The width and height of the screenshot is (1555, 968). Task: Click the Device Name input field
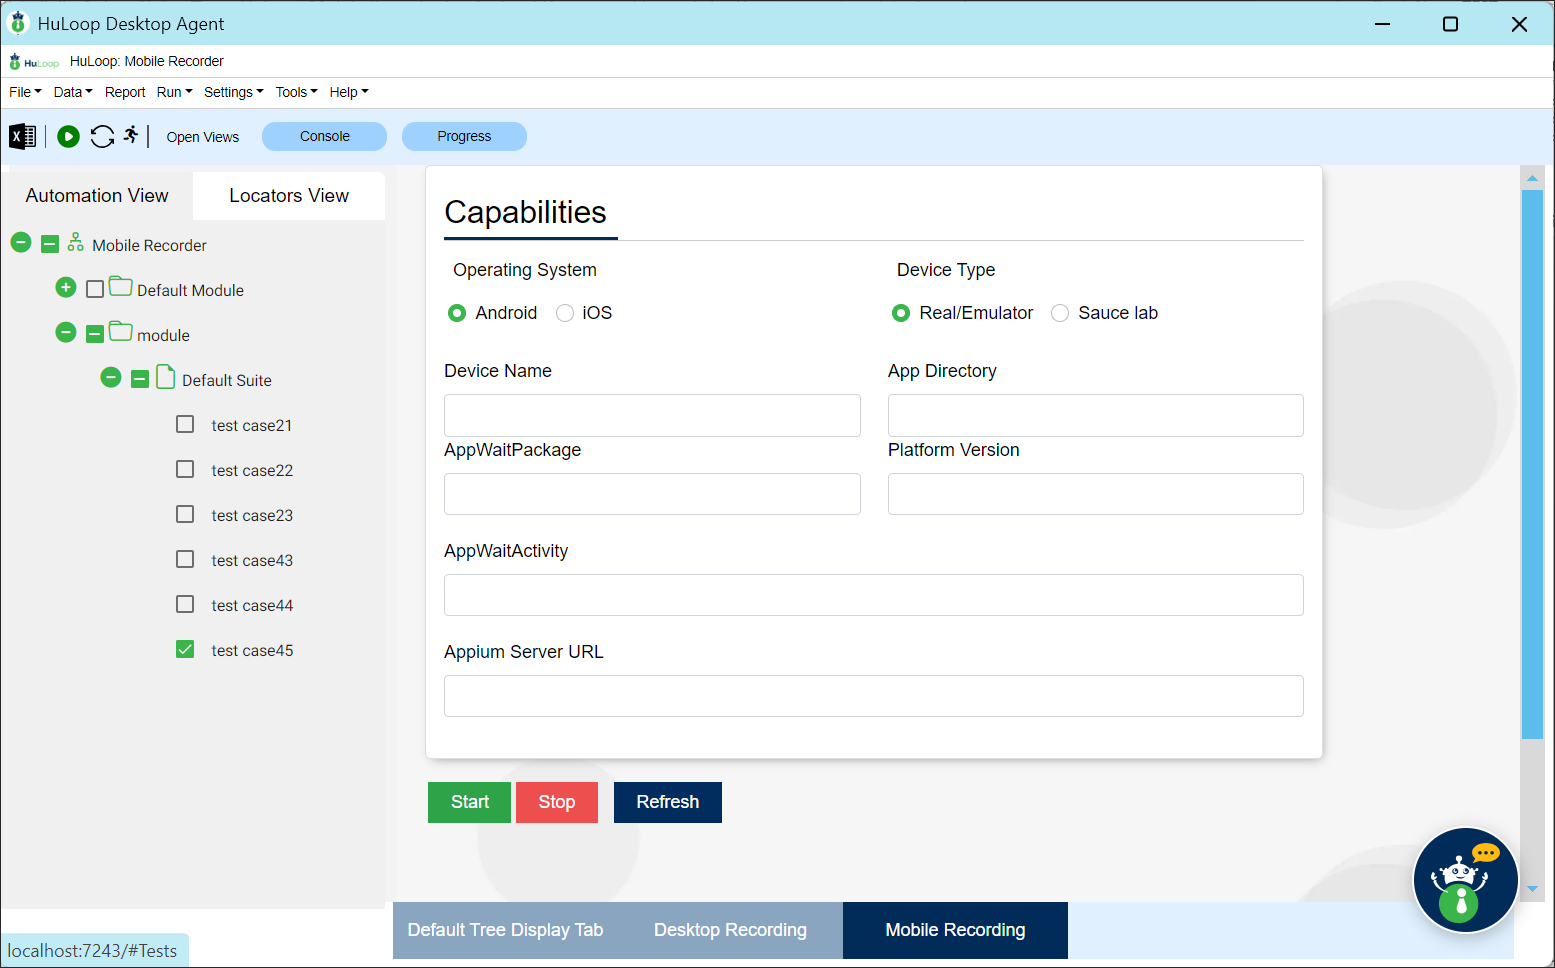click(652, 415)
